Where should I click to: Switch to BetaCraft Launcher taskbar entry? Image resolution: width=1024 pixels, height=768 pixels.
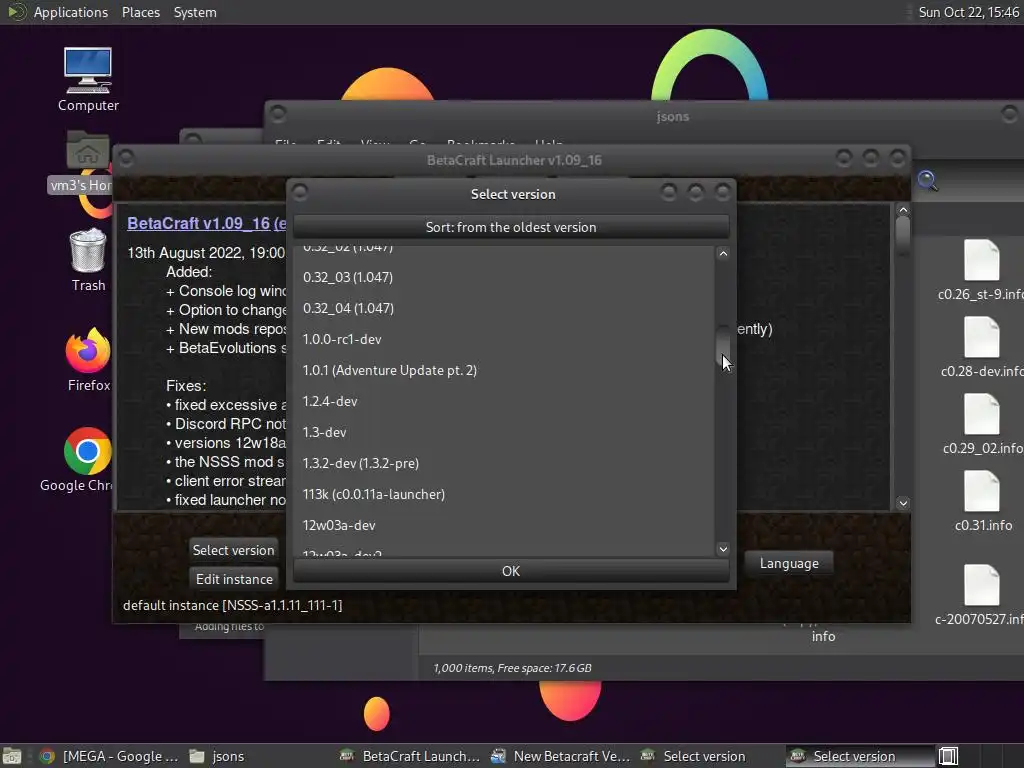(410, 756)
